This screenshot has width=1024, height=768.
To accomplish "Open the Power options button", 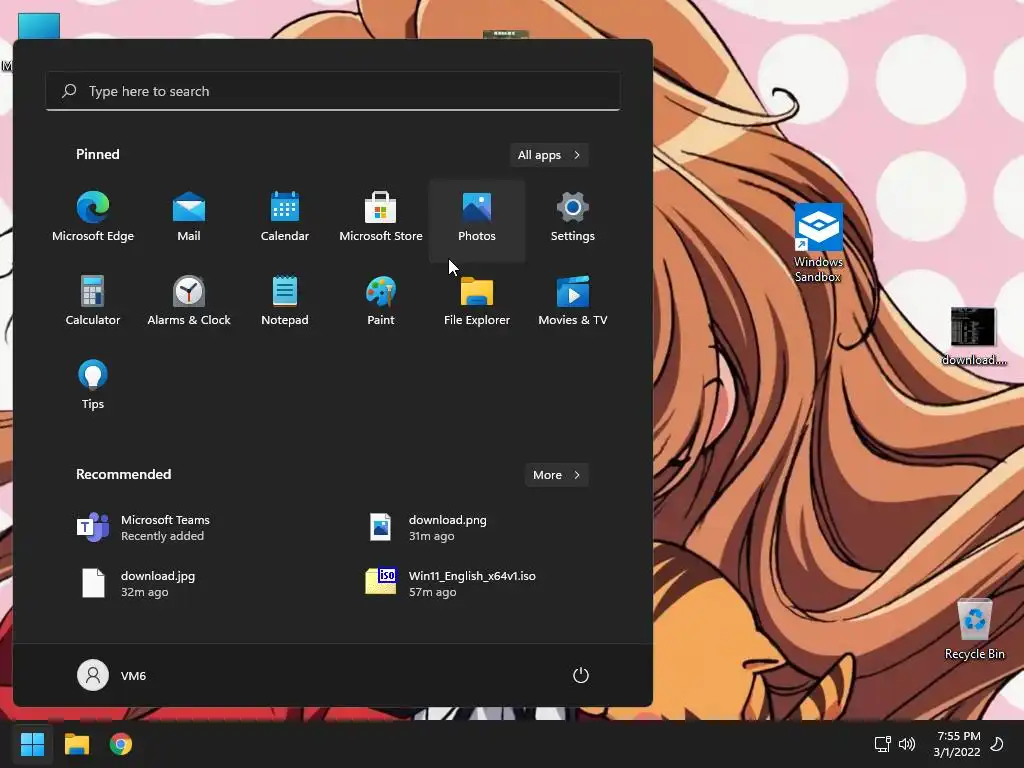I will pos(581,675).
